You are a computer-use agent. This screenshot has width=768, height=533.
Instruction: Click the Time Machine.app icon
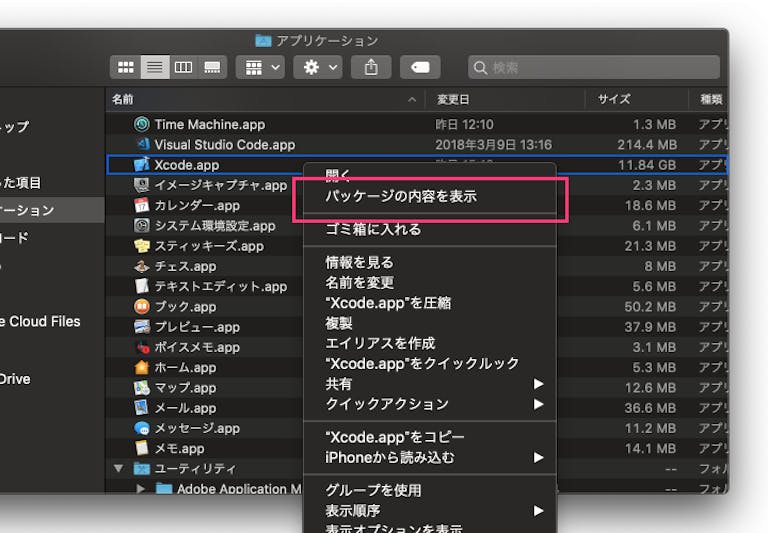[x=142, y=124]
